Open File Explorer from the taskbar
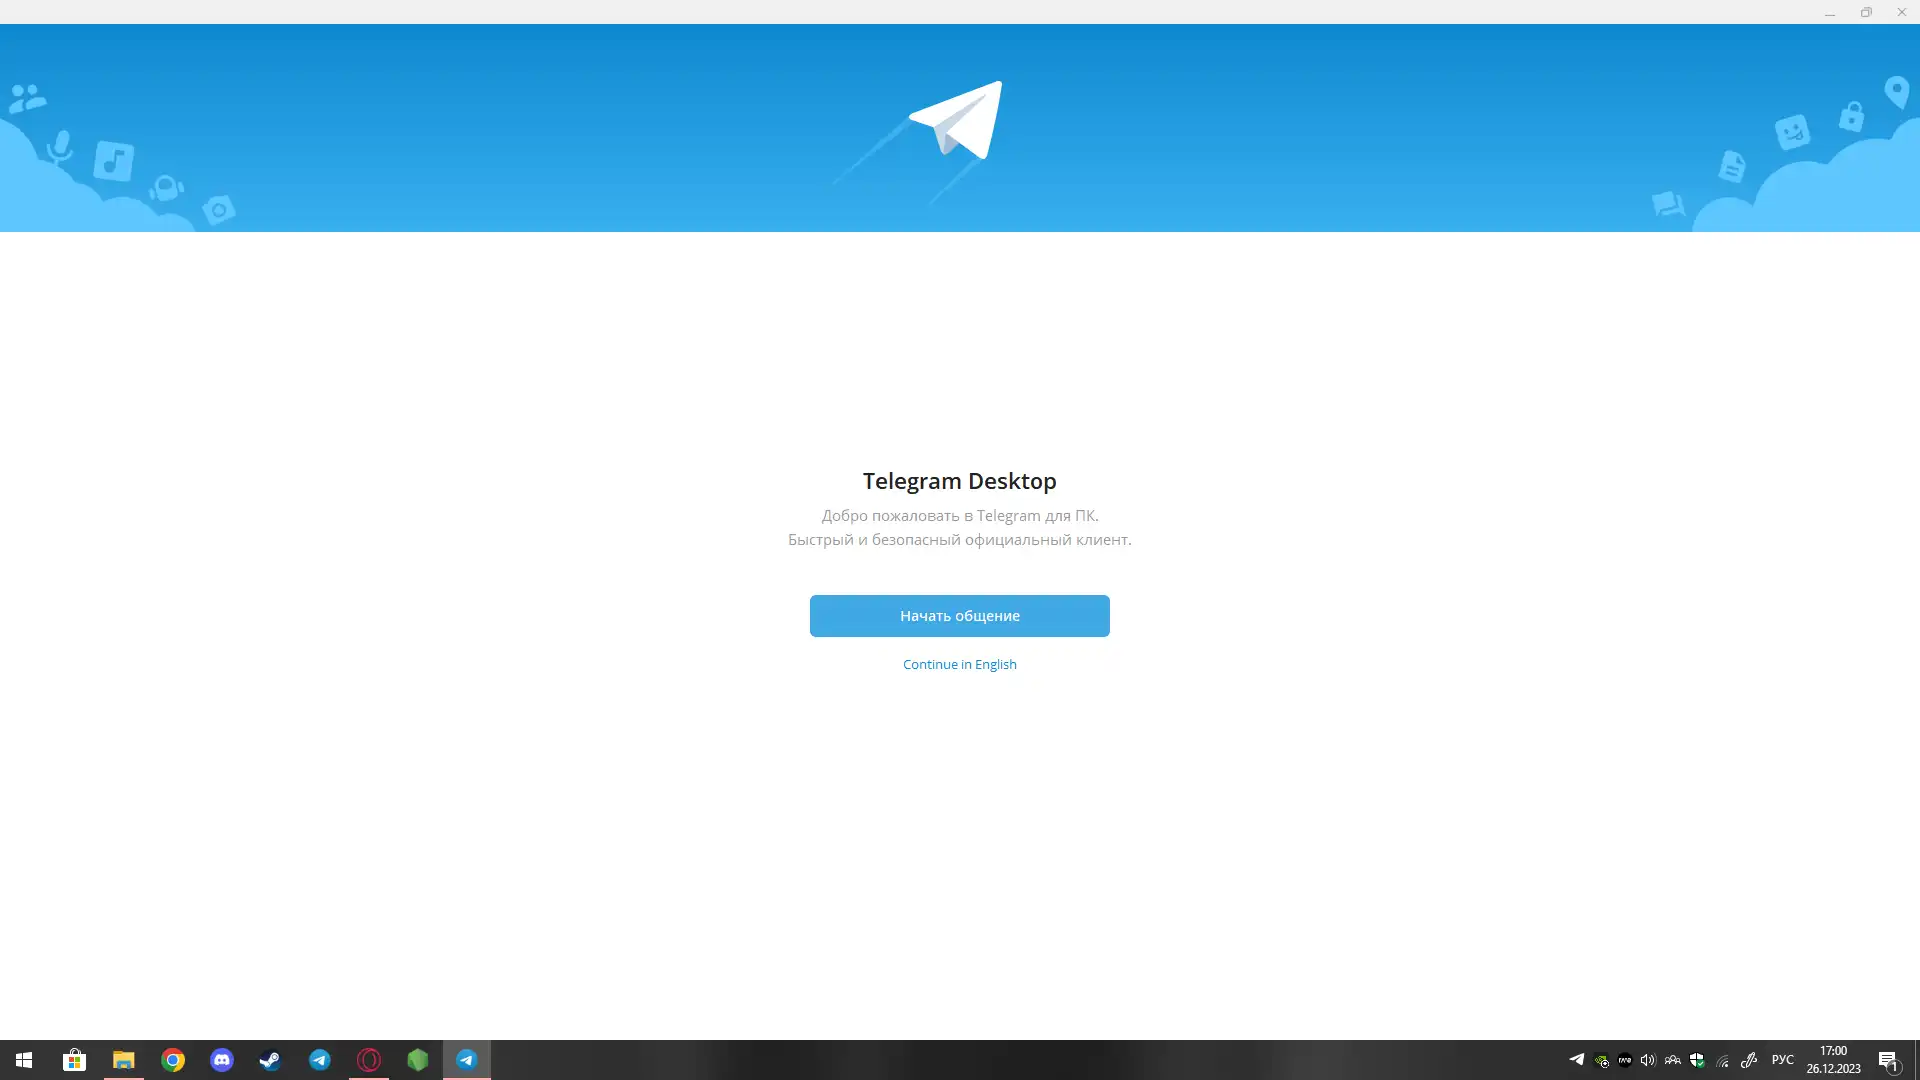This screenshot has height=1080, width=1920. 123,1060
